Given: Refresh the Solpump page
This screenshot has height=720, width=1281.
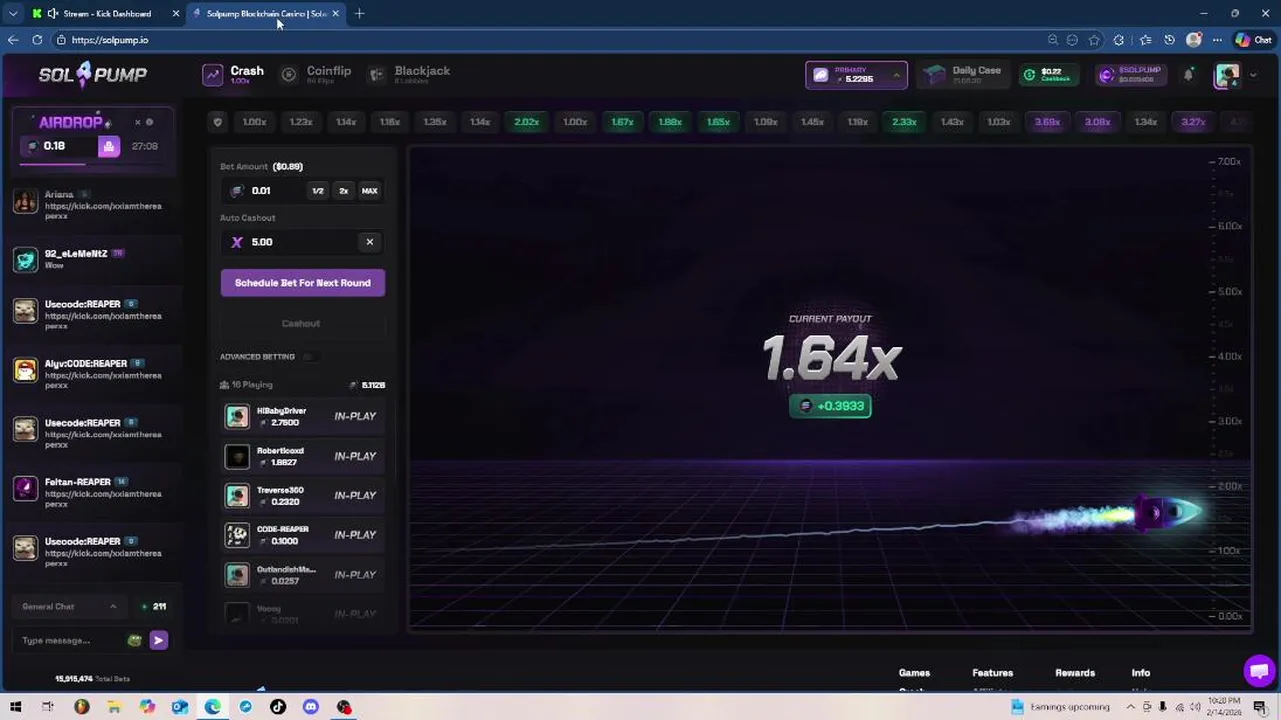Looking at the screenshot, I should pos(37,40).
